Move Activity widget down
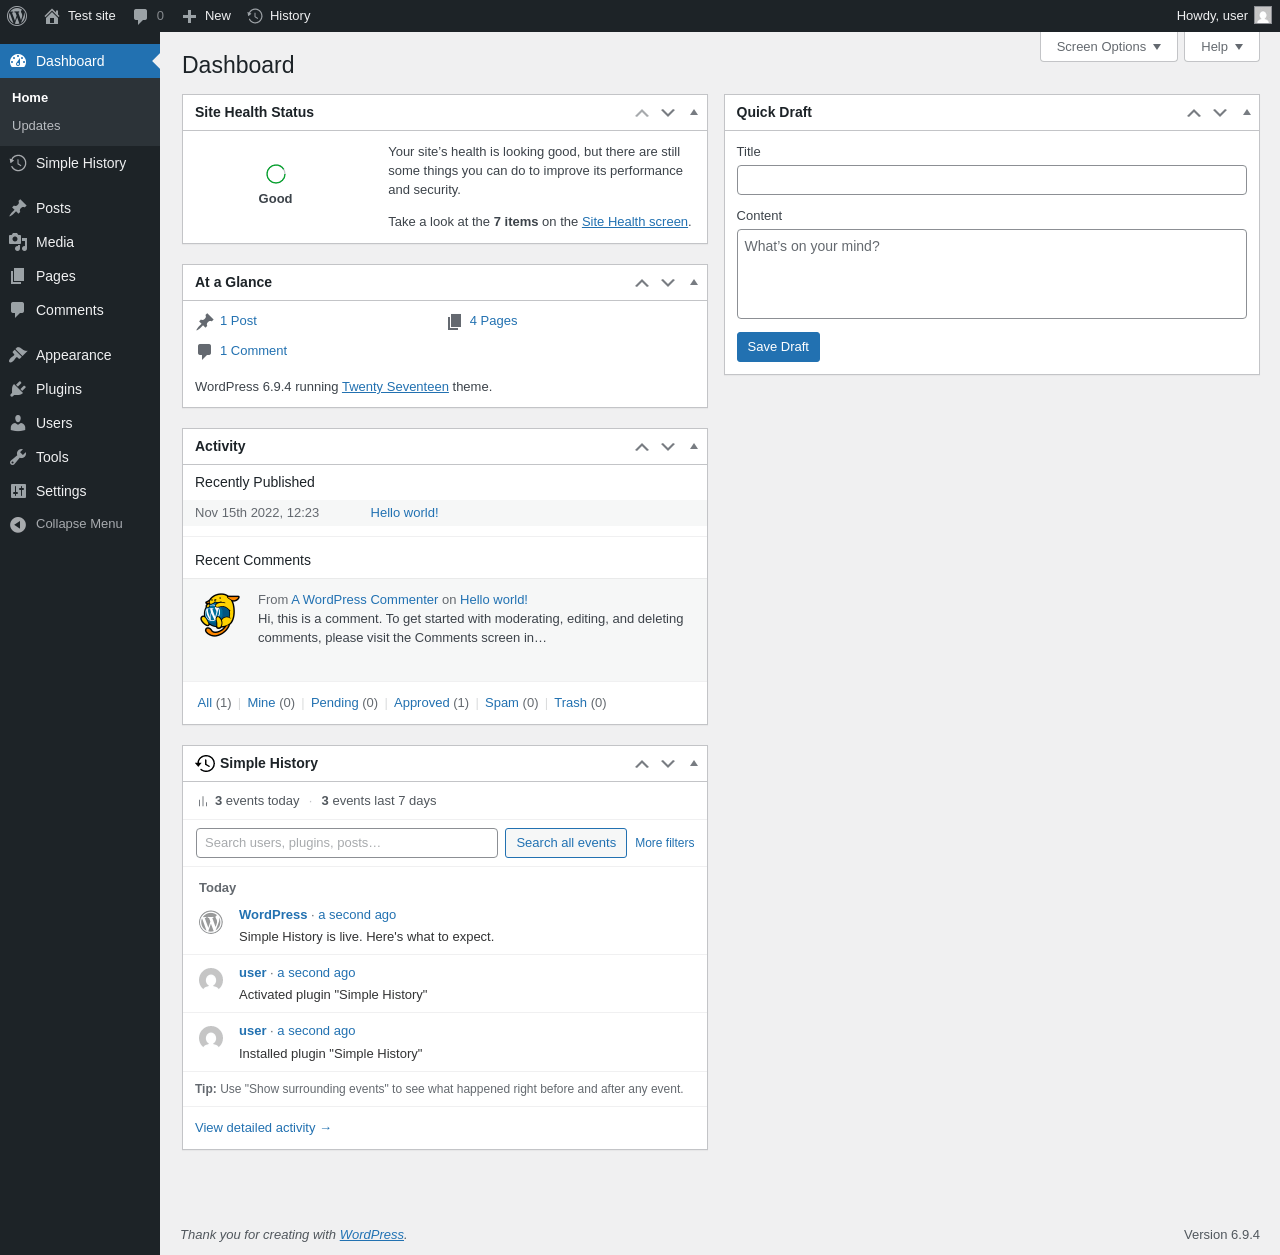 [668, 447]
